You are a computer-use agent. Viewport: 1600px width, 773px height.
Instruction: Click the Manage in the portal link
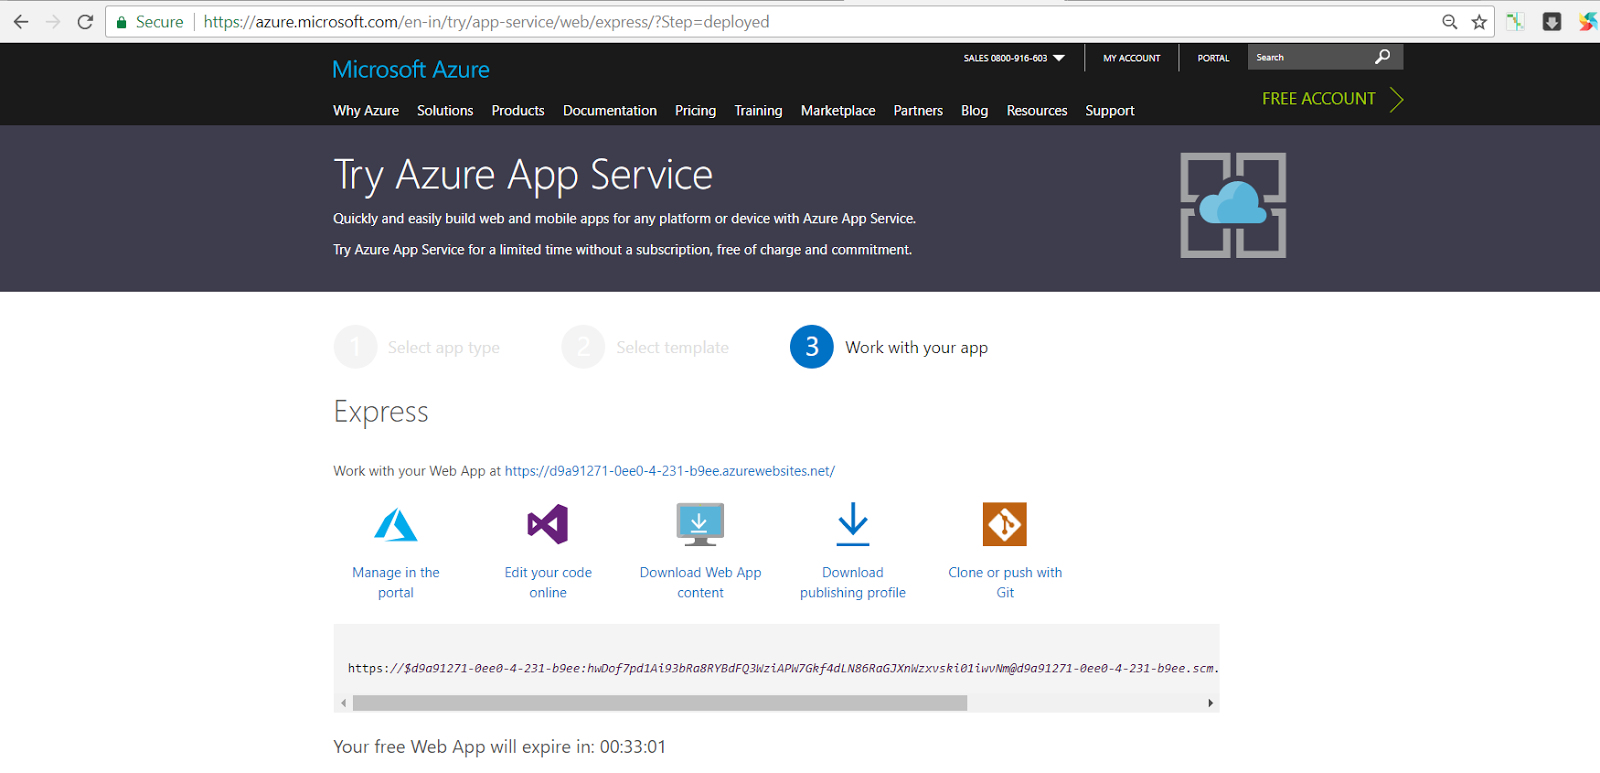[x=396, y=582]
